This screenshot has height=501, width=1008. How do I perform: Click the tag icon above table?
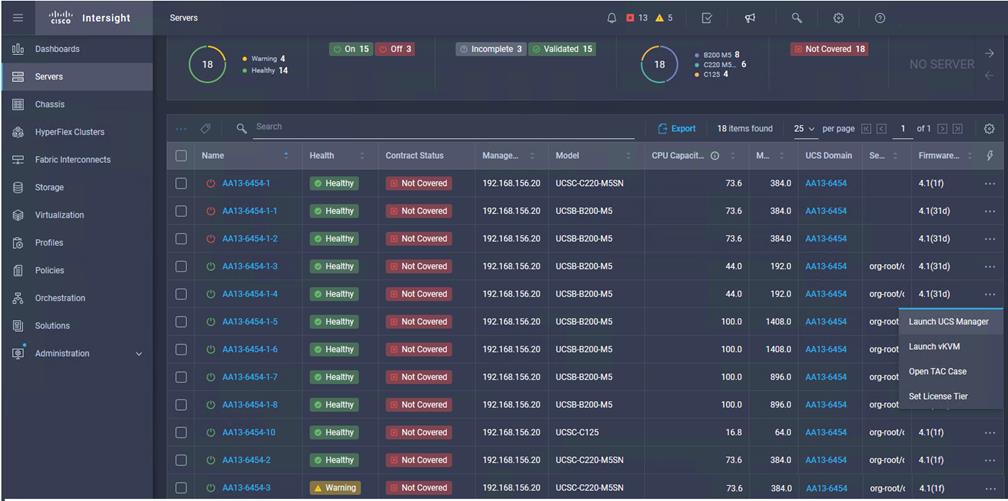(x=205, y=129)
